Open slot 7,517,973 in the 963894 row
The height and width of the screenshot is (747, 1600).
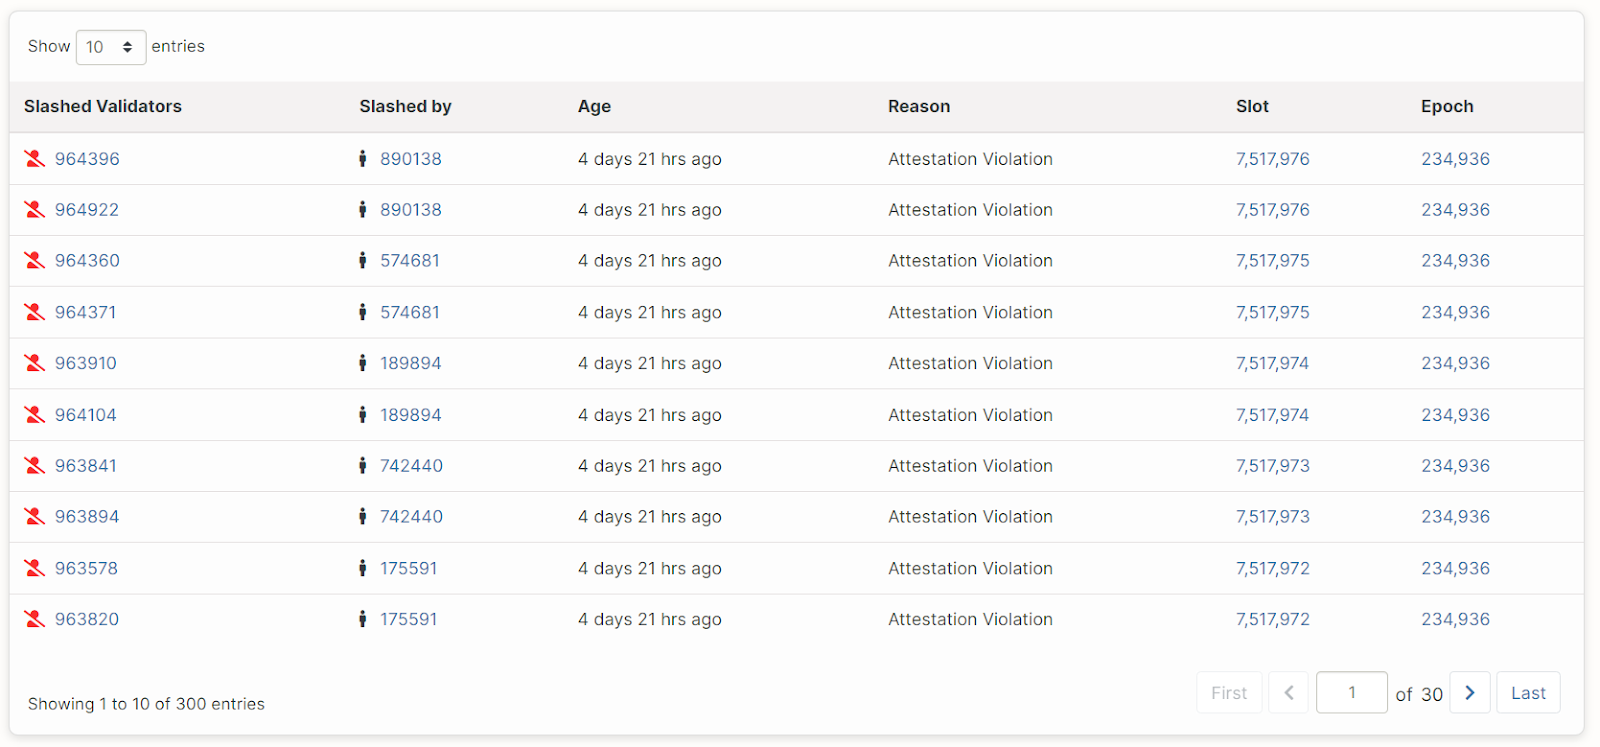[1272, 517]
